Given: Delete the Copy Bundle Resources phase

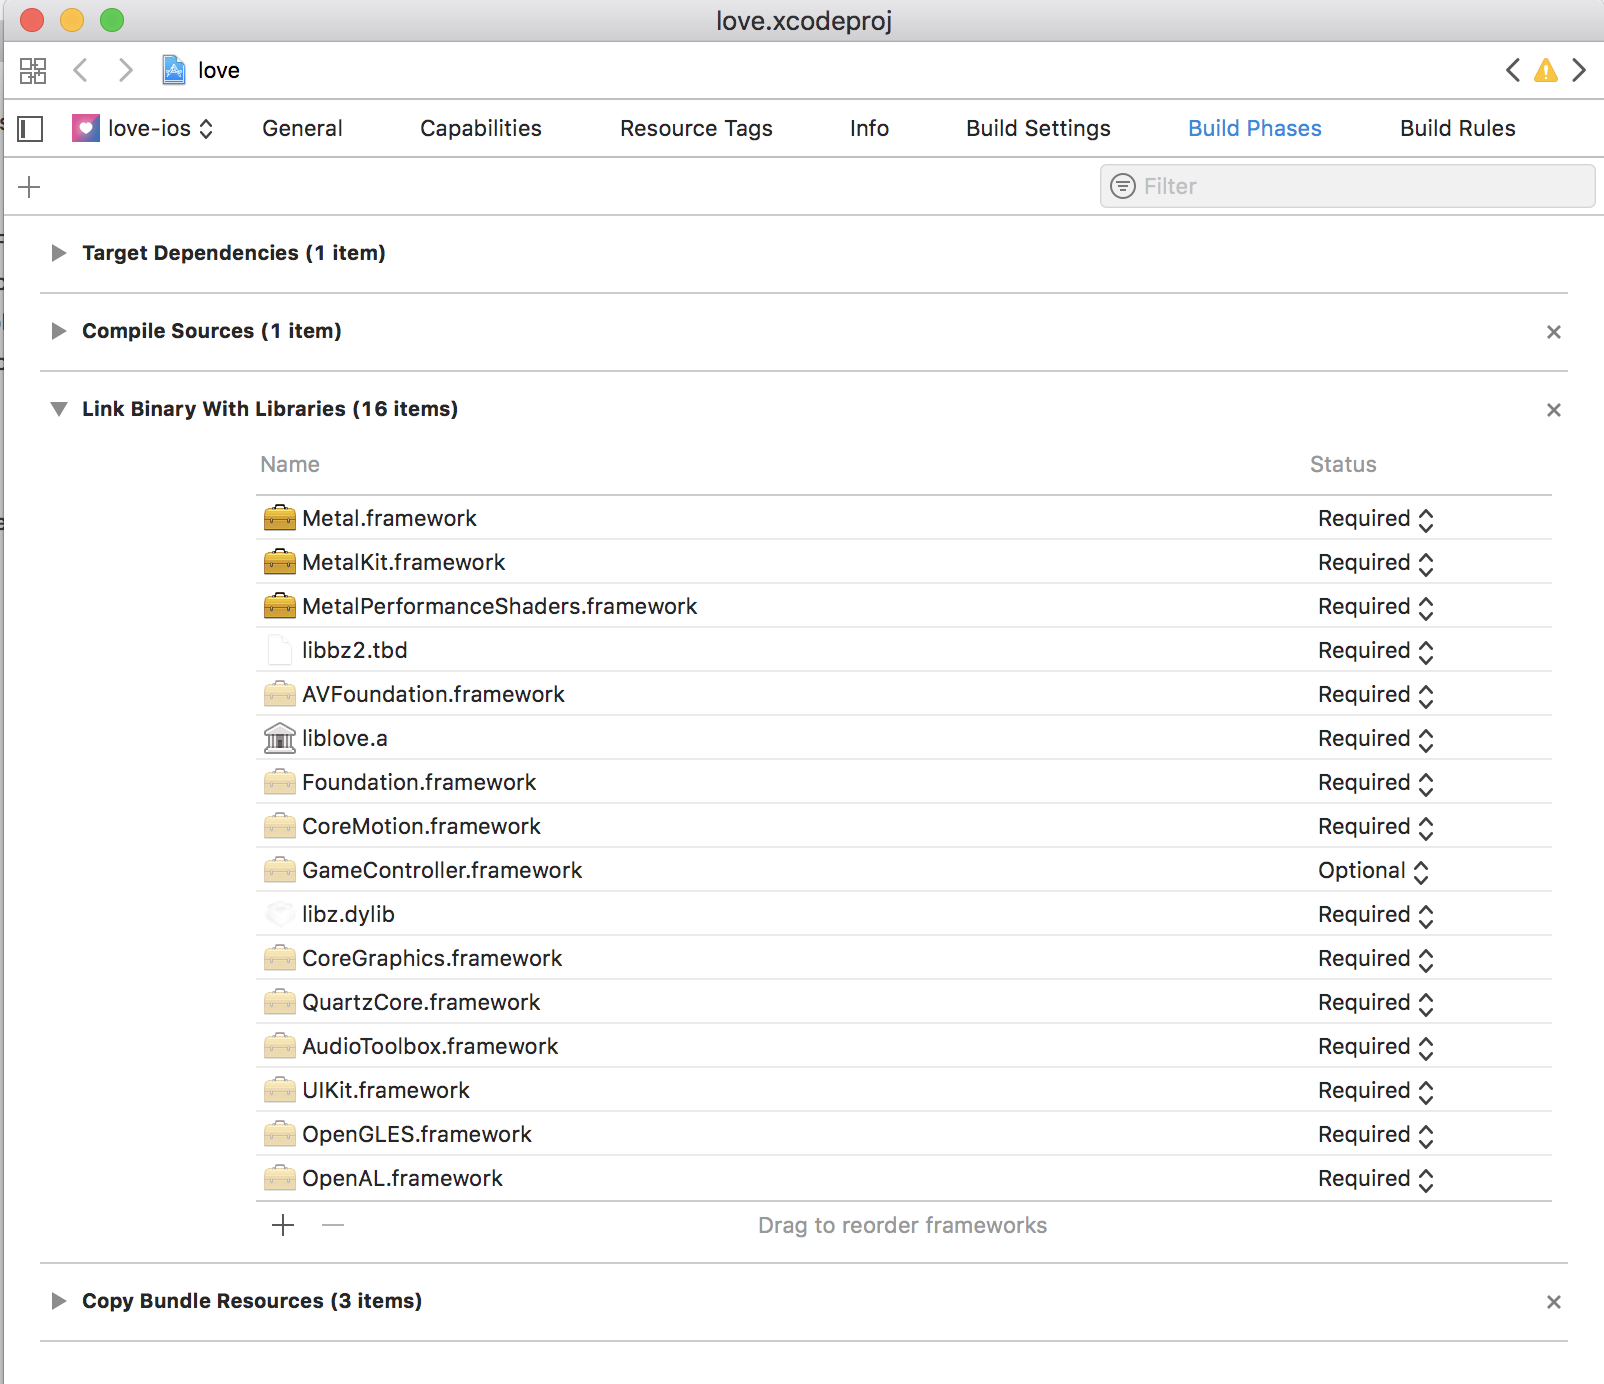Looking at the screenshot, I should pyautogui.click(x=1554, y=1302).
